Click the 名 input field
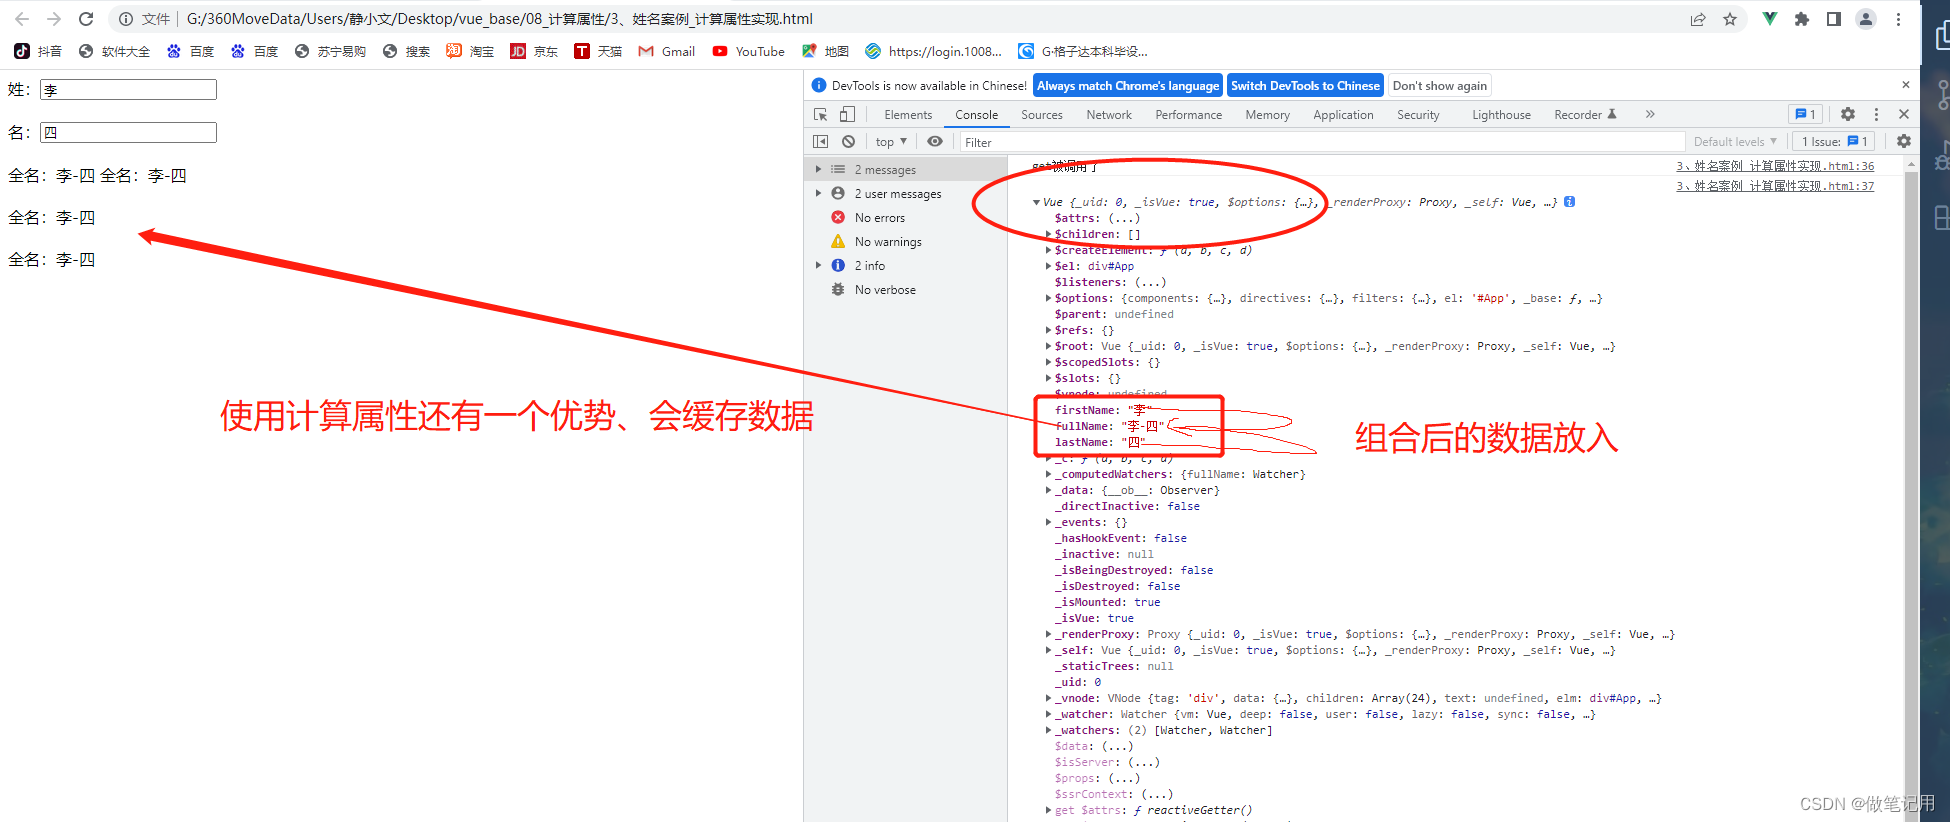This screenshot has width=1950, height=822. (x=128, y=132)
